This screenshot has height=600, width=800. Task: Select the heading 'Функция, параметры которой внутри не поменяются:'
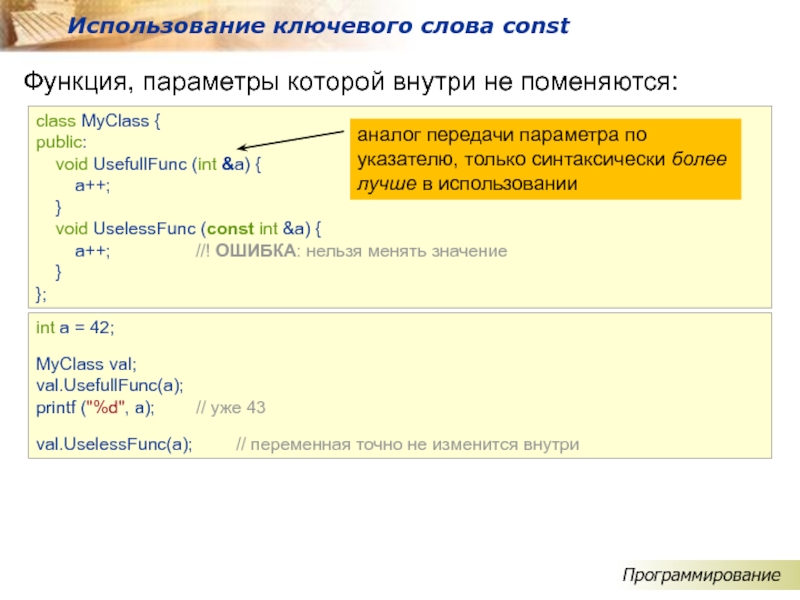(351, 82)
